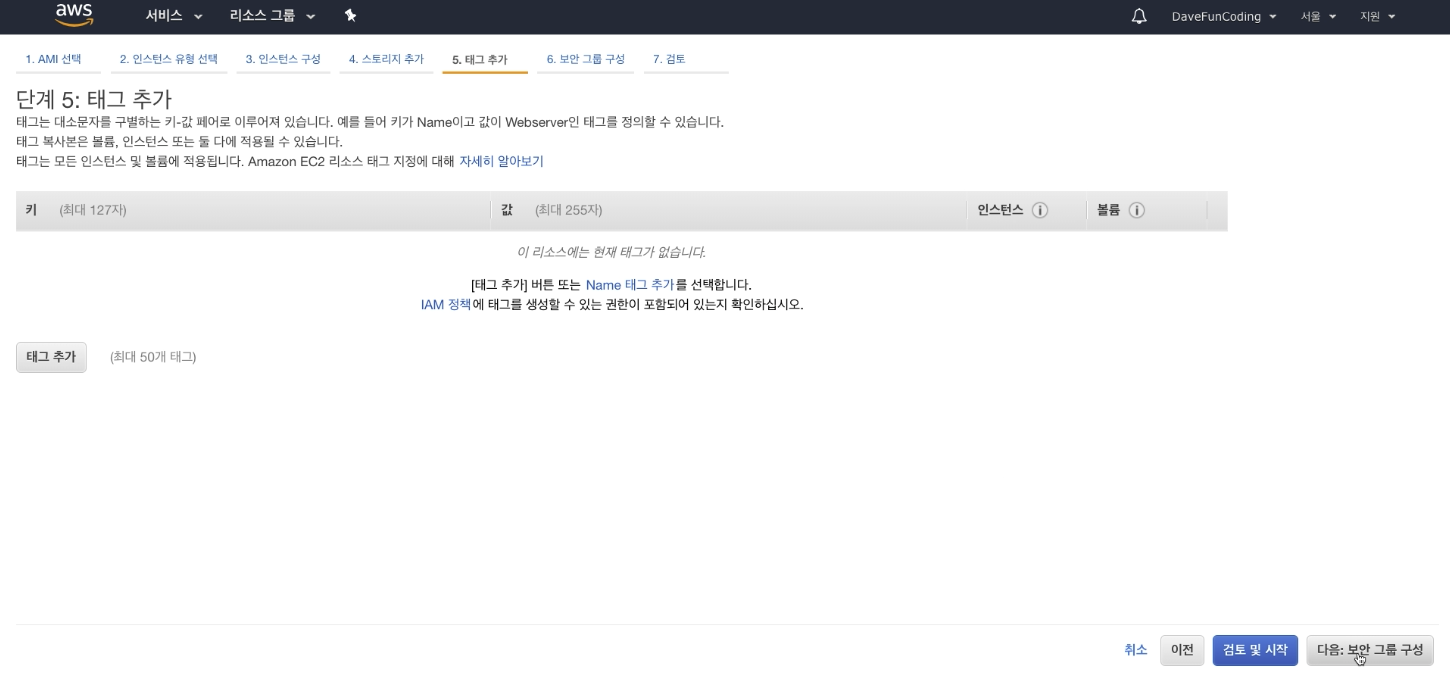Go to step 1. AMI 선택 tab
The width and height of the screenshot is (1450, 684).
click(54, 59)
